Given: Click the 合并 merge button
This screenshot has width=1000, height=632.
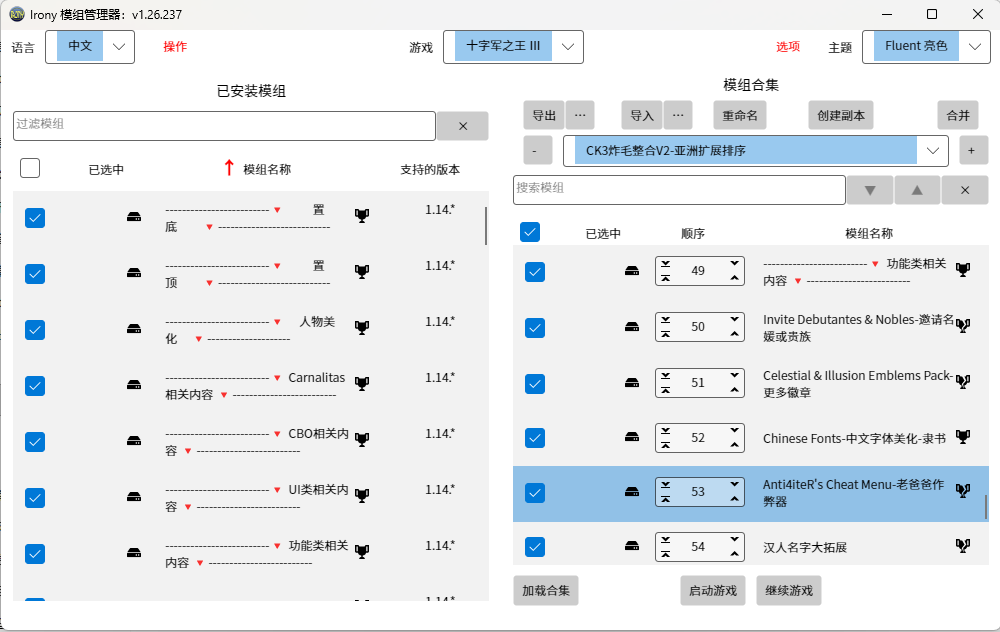Looking at the screenshot, I should (x=958, y=115).
